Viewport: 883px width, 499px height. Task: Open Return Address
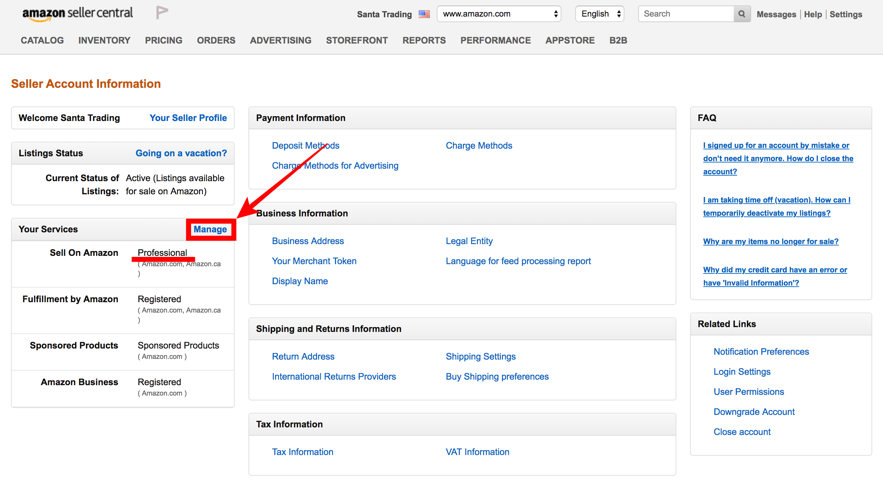pos(304,357)
